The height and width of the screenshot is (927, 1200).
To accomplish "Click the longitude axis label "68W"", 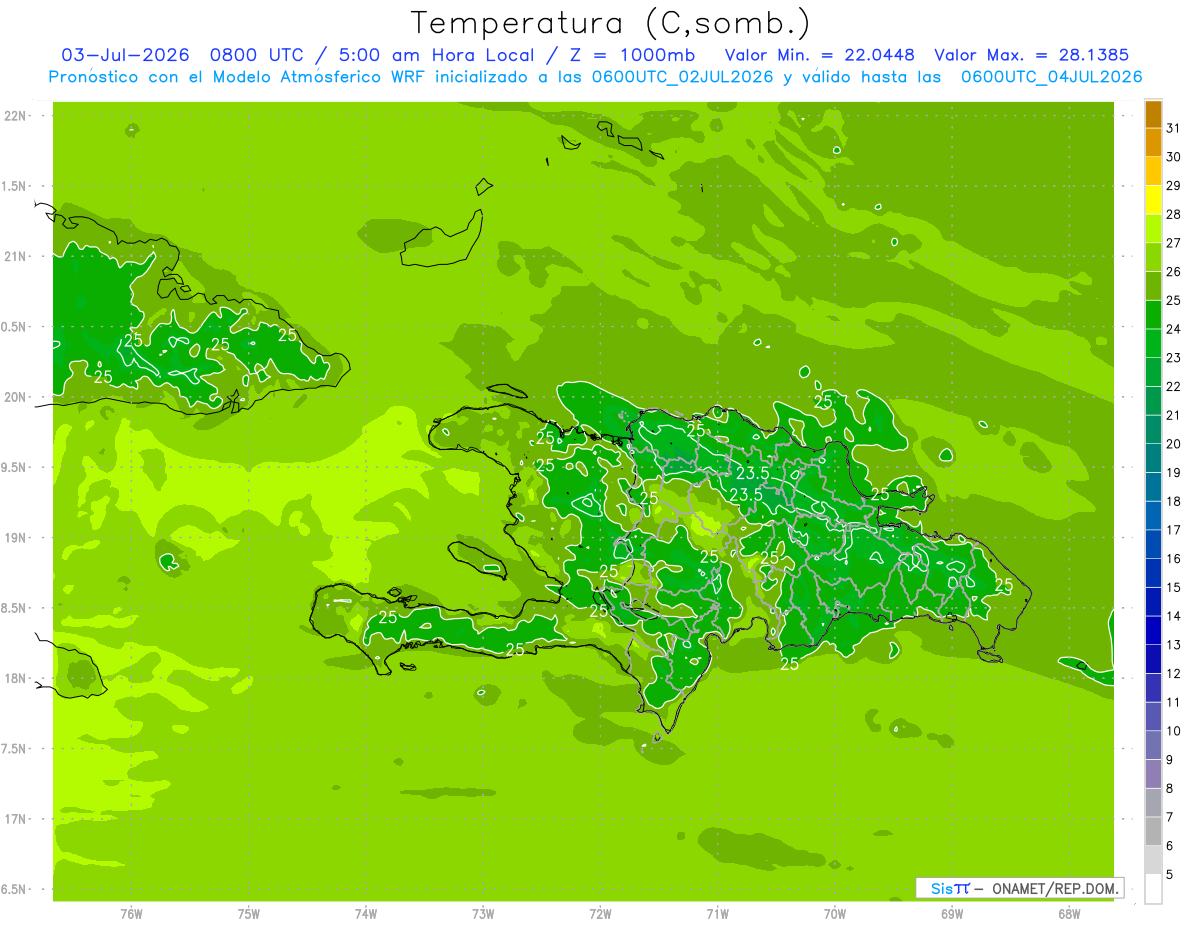I will pyautogui.click(x=1069, y=914).
